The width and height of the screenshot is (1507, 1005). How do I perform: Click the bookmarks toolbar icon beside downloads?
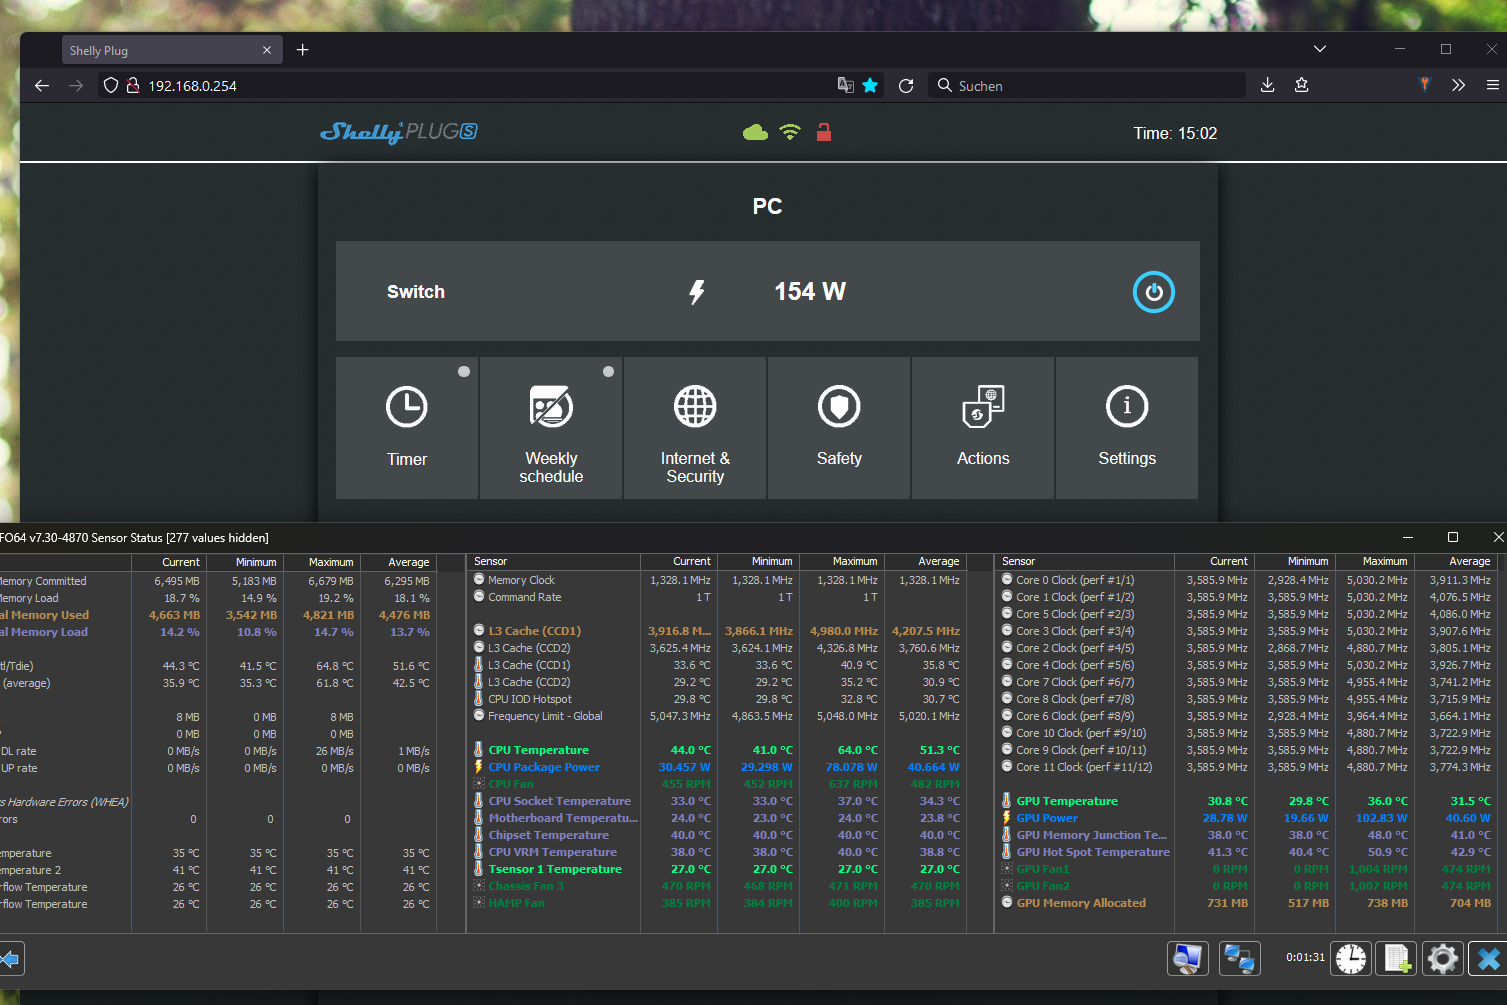coord(1301,86)
